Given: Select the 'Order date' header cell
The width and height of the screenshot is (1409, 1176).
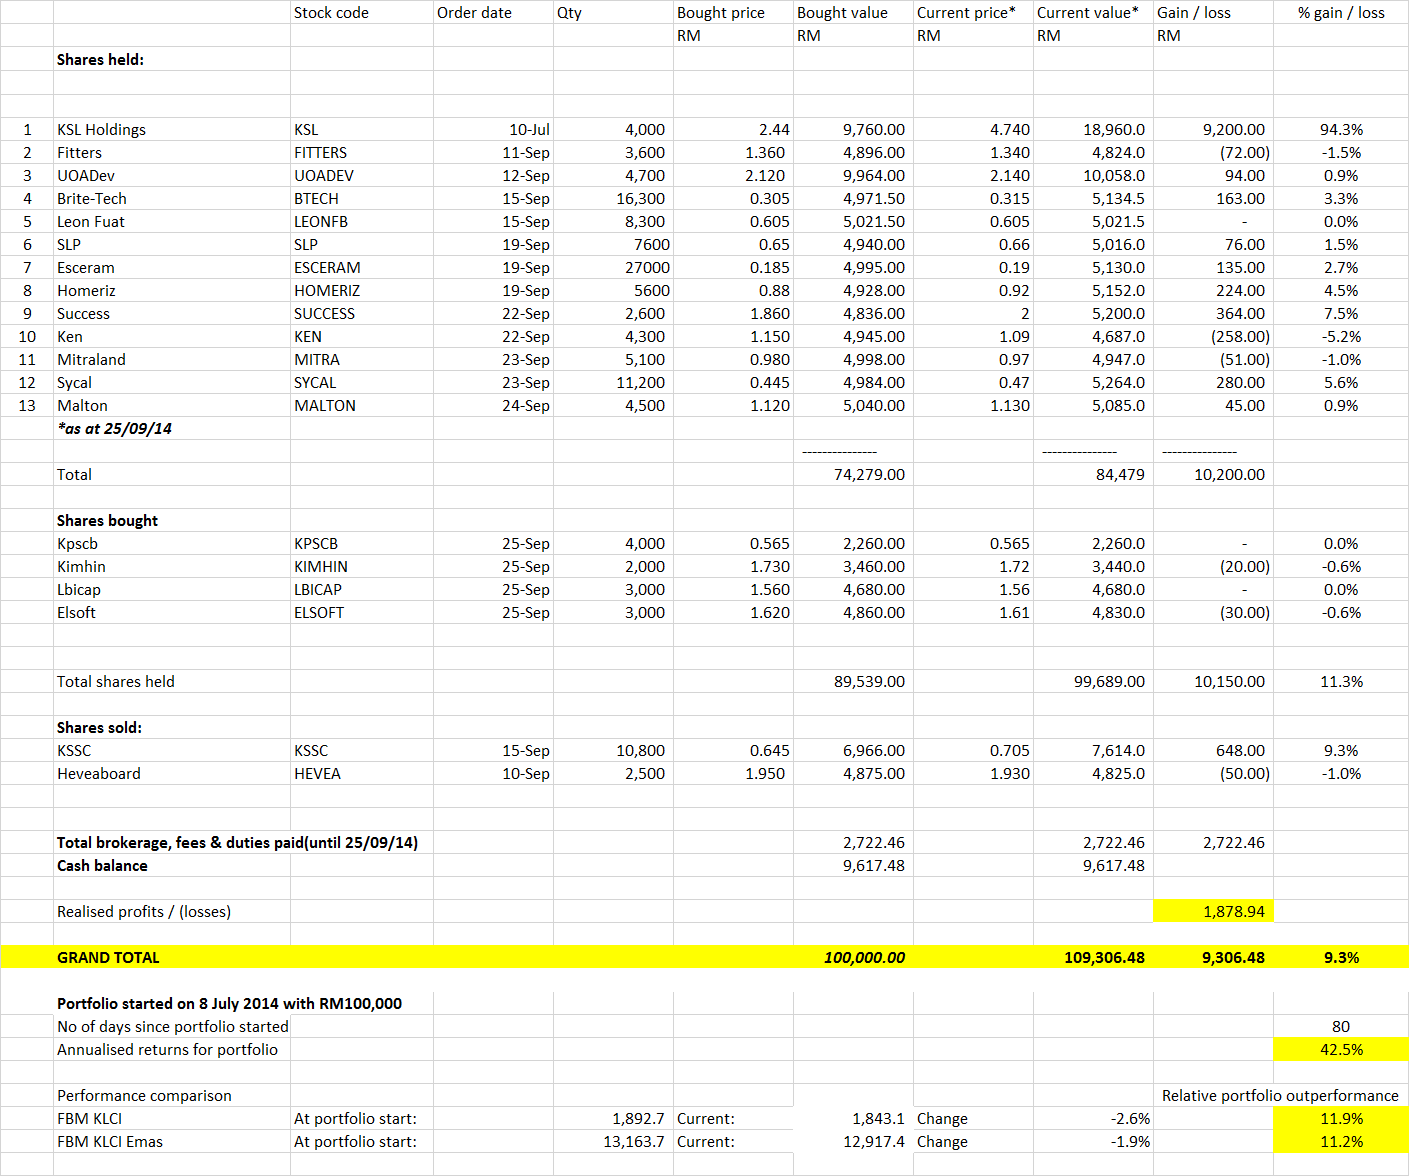Looking at the screenshot, I should [493, 13].
